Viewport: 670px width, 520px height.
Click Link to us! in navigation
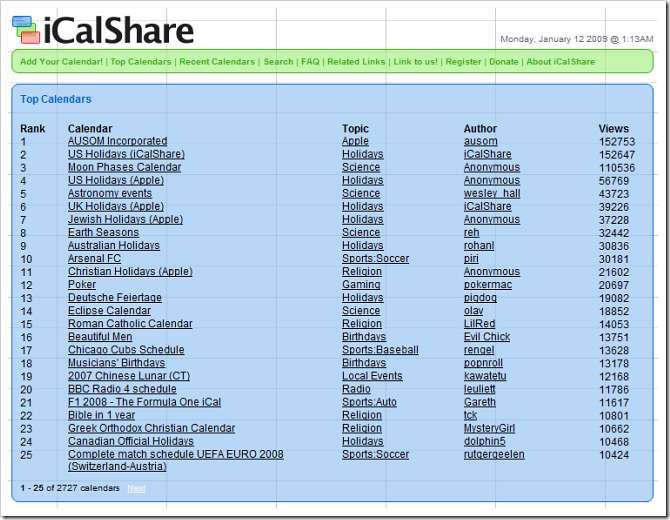tap(415, 62)
